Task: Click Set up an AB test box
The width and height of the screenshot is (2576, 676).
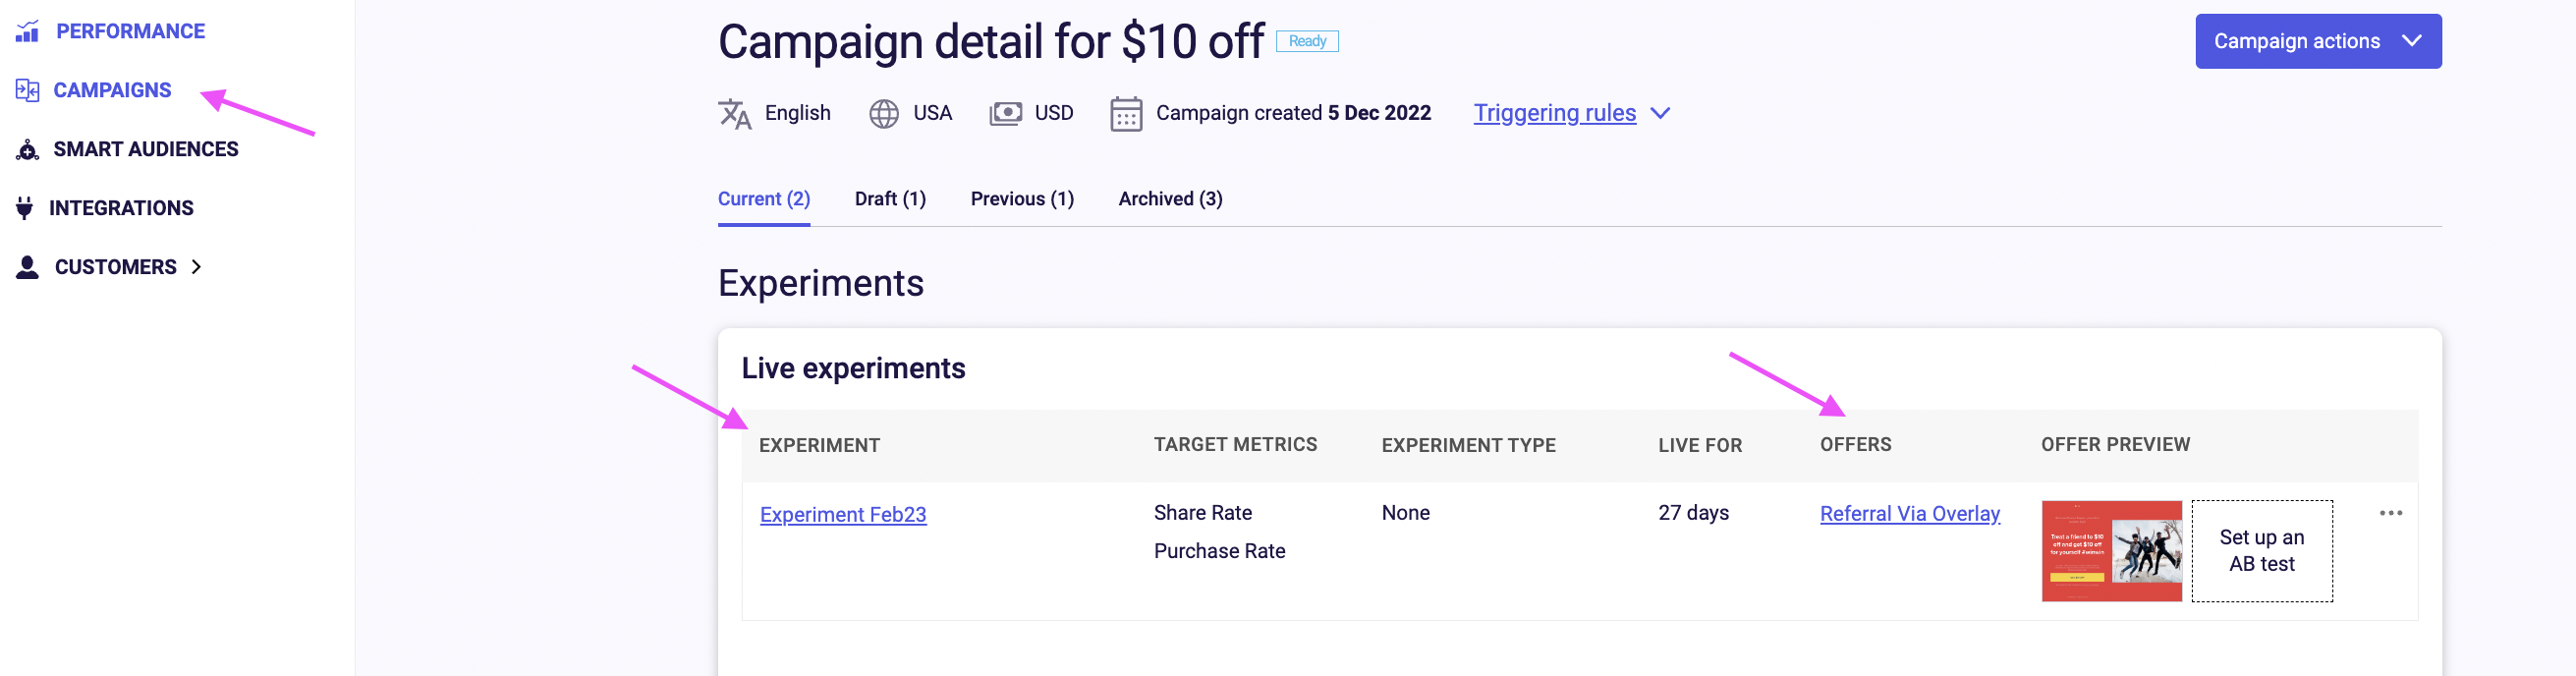Action: click(x=2261, y=551)
